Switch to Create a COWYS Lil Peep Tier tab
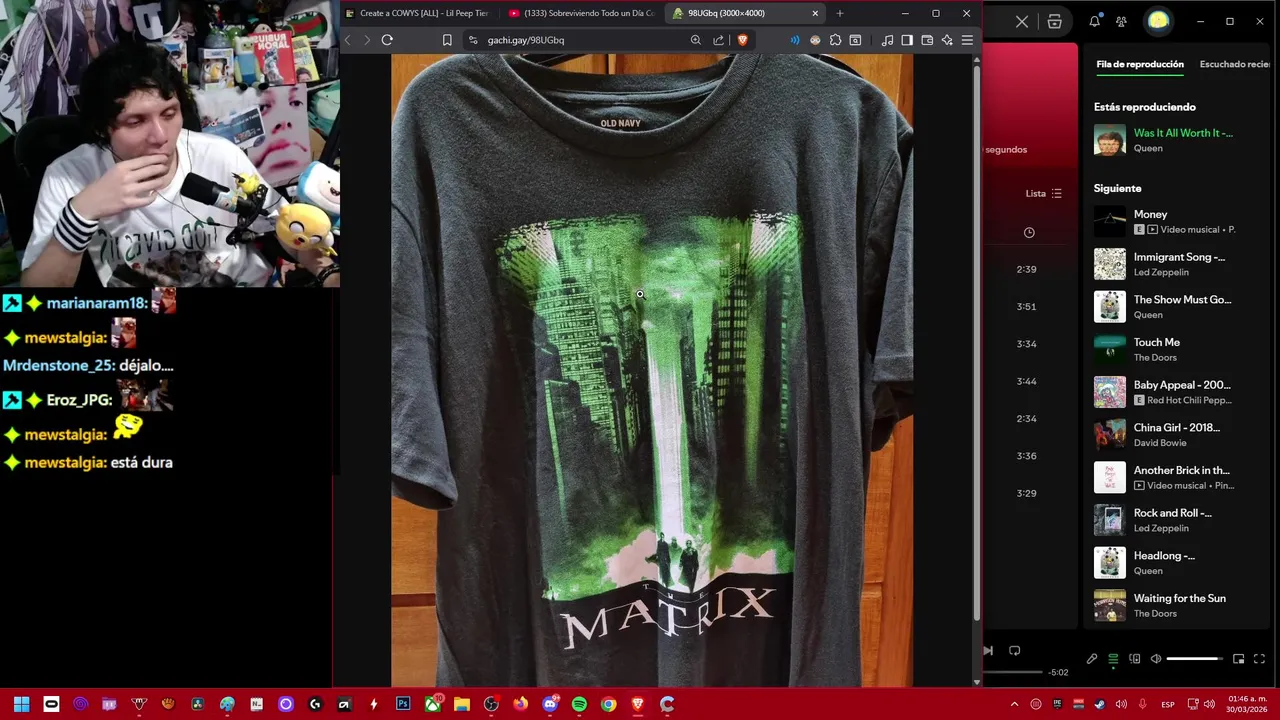 click(x=416, y=13)
